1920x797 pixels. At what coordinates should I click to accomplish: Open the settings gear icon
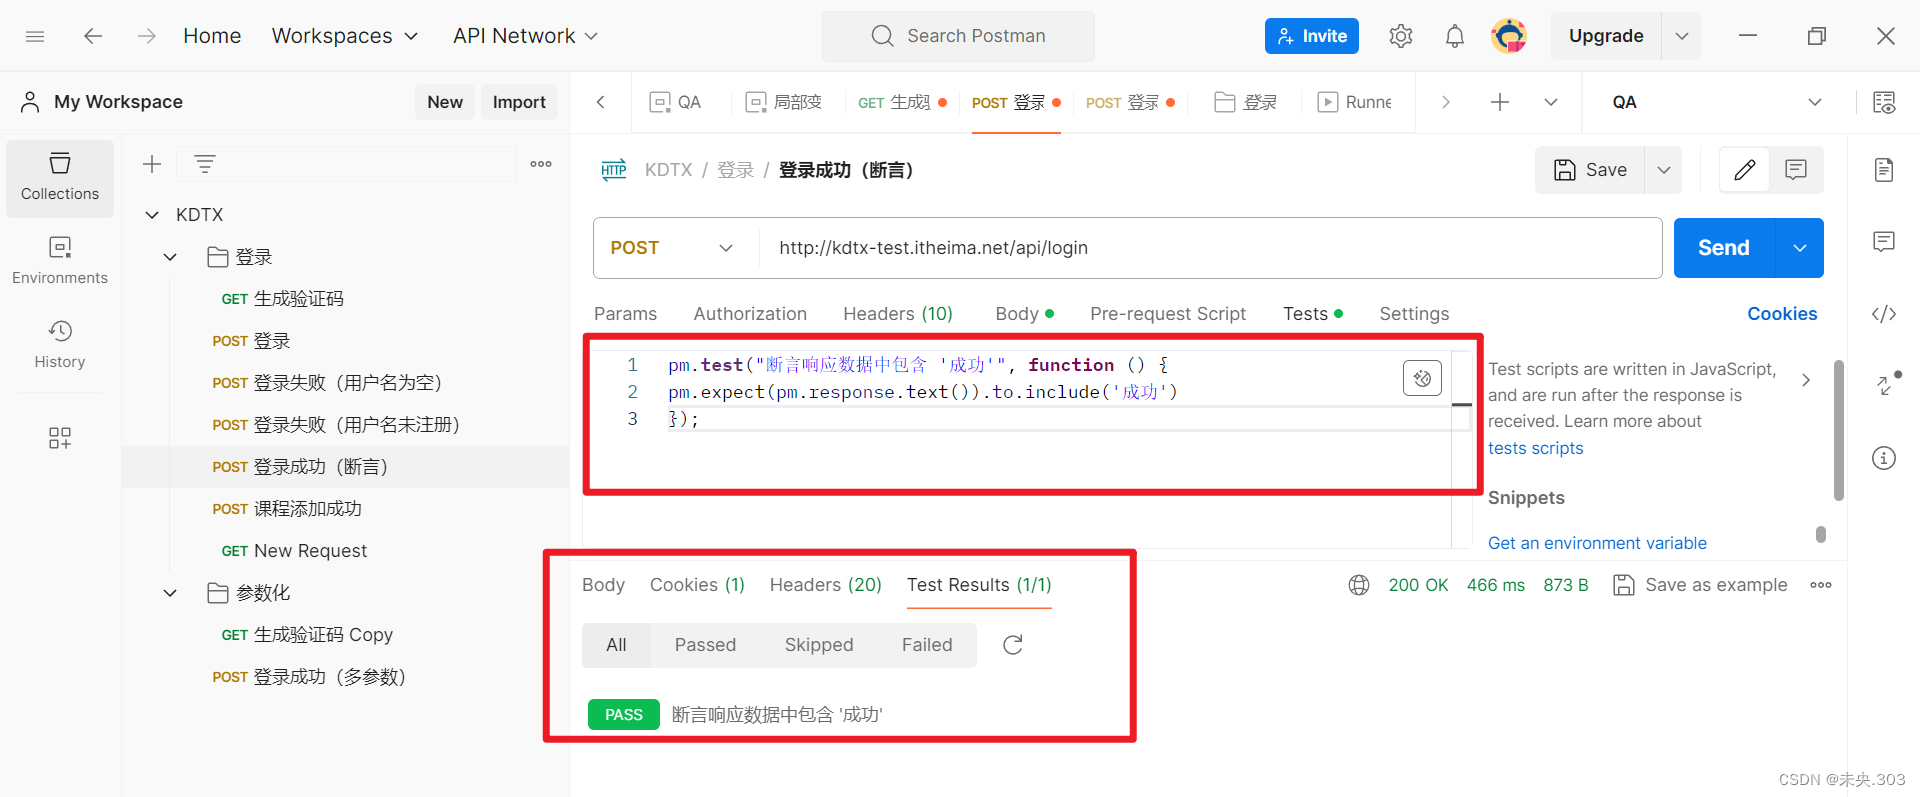click(x=1401, y=36)
